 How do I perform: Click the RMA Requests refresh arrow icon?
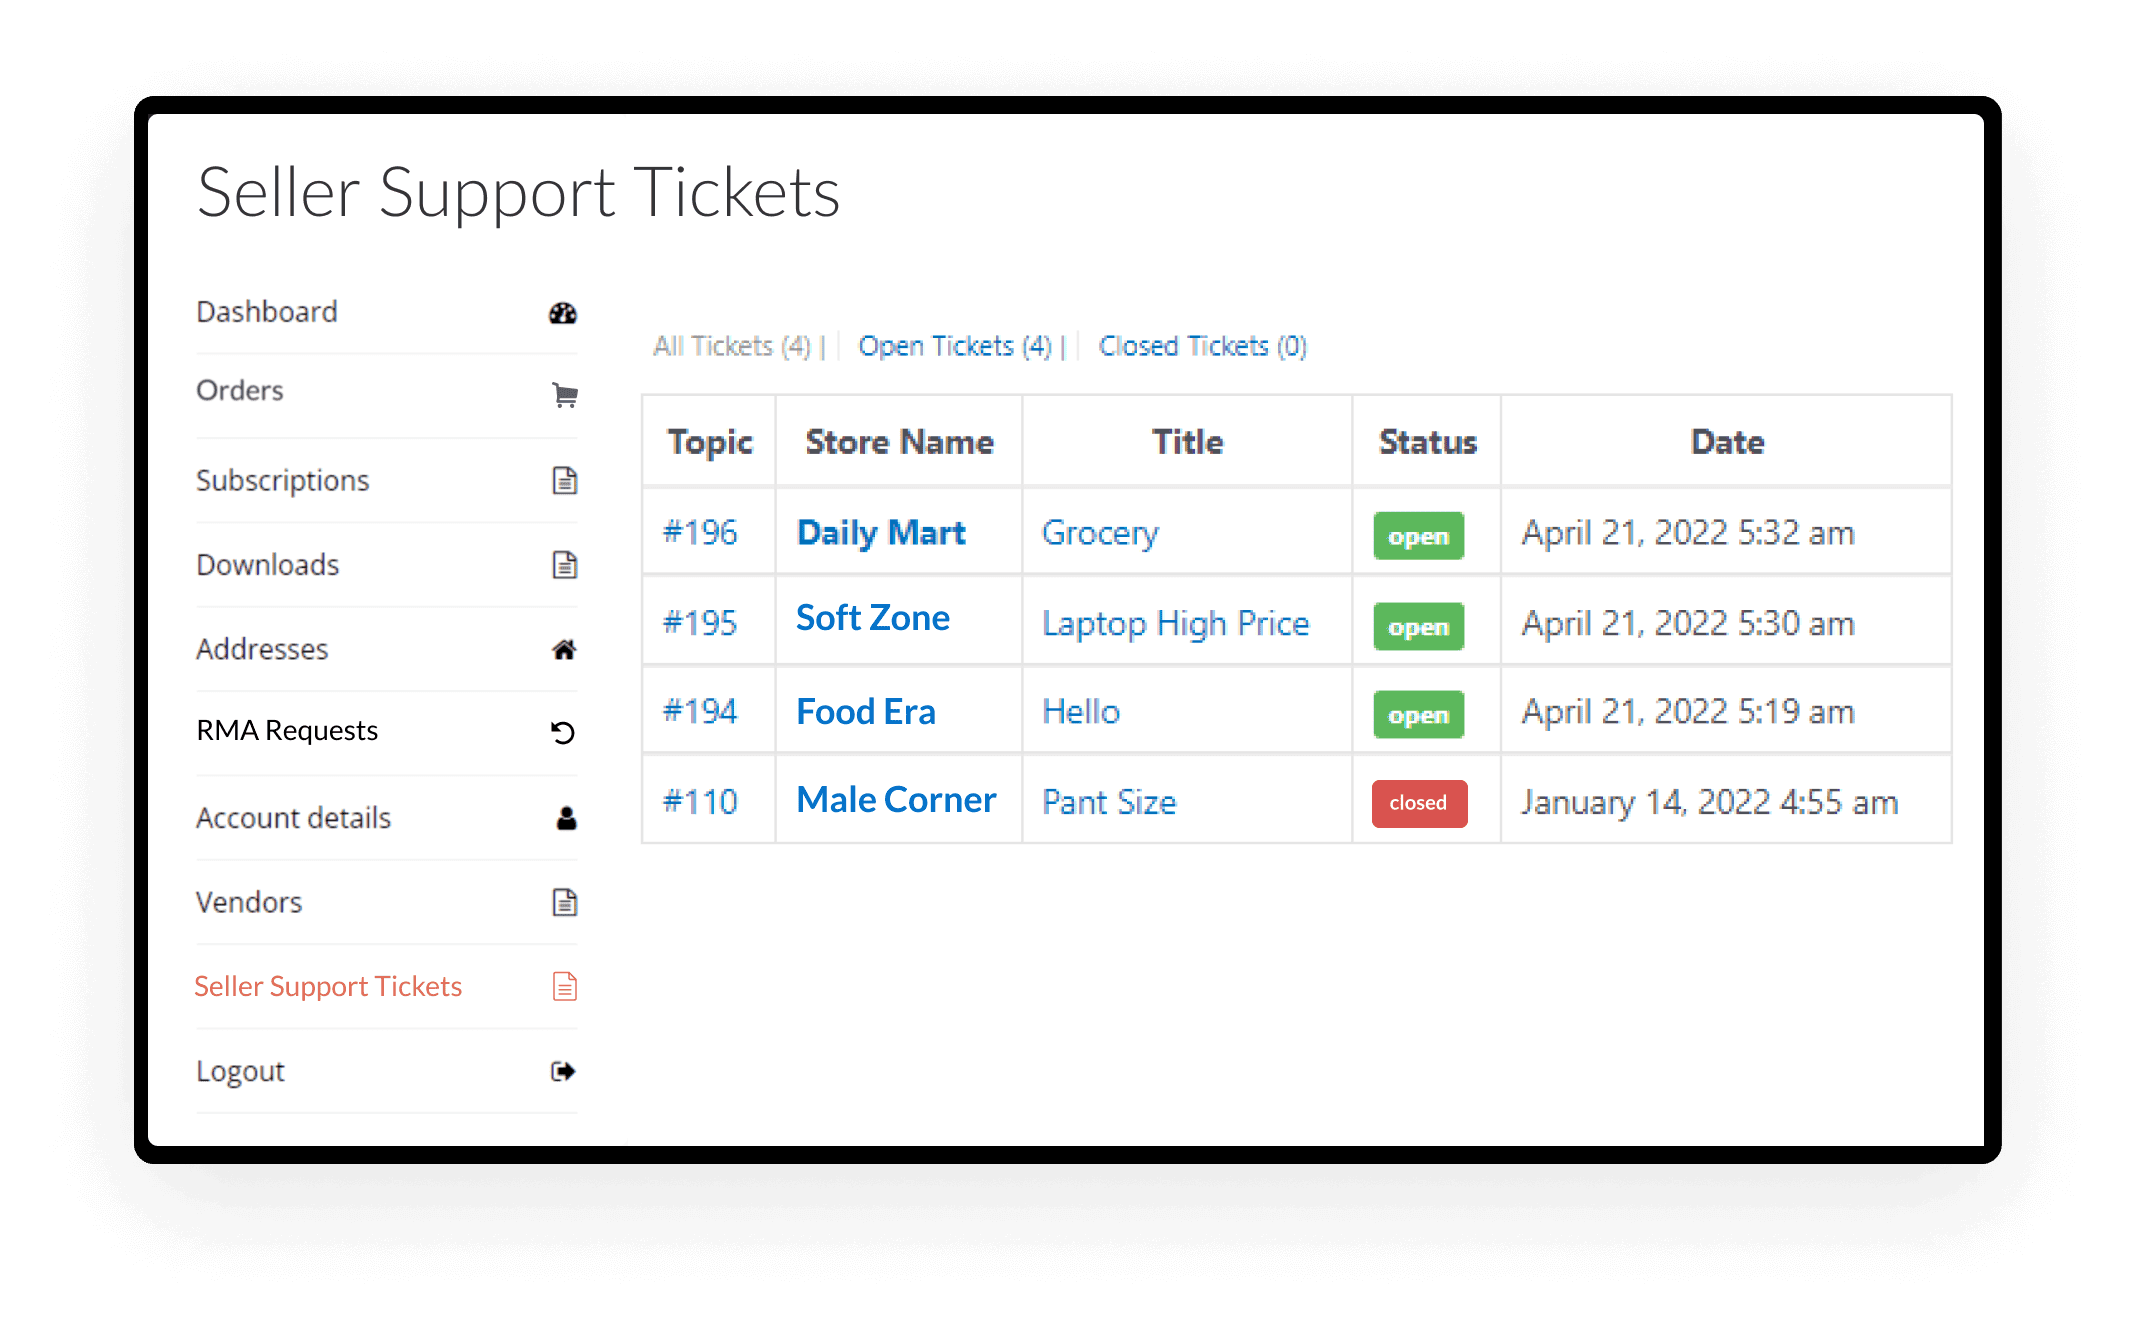(563, 733)
